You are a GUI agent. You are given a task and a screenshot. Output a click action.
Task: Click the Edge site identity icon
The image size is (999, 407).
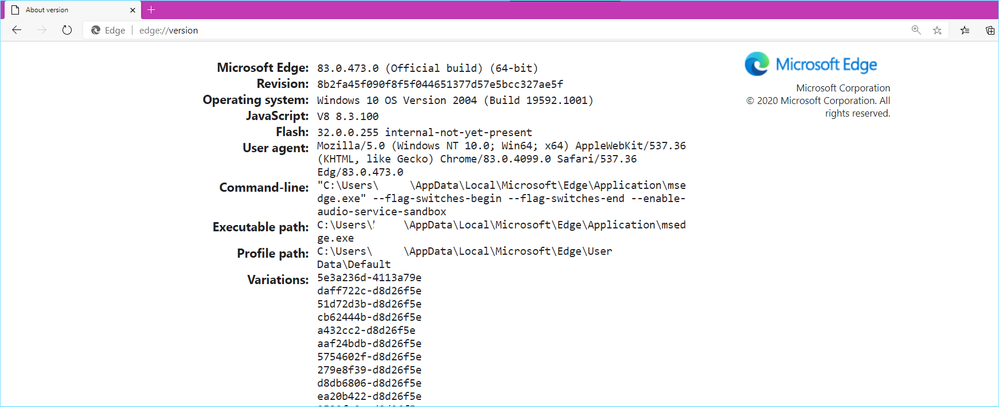click(96, 30)
